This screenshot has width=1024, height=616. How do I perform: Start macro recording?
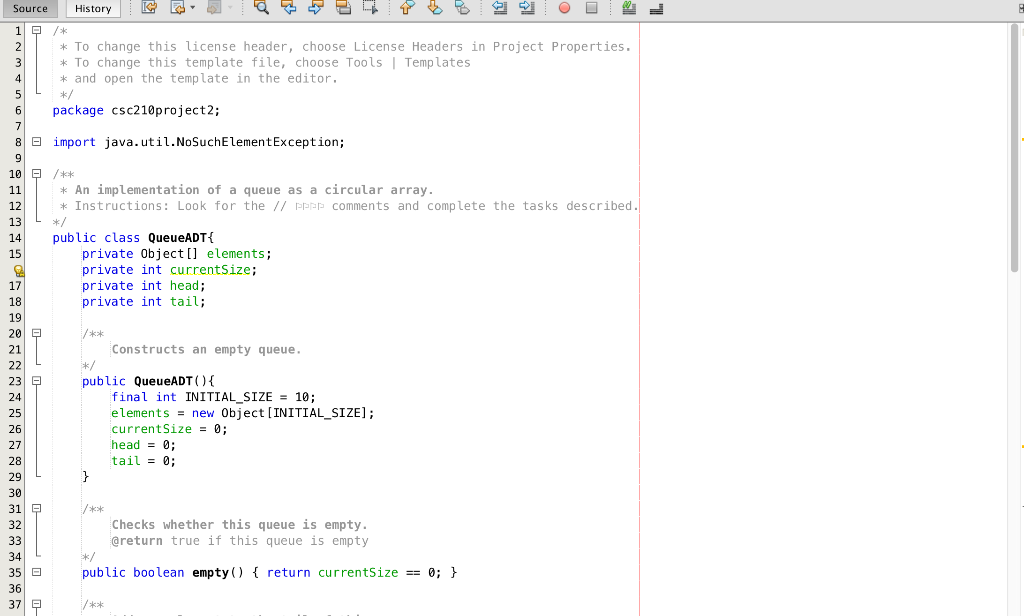[564, 8]
